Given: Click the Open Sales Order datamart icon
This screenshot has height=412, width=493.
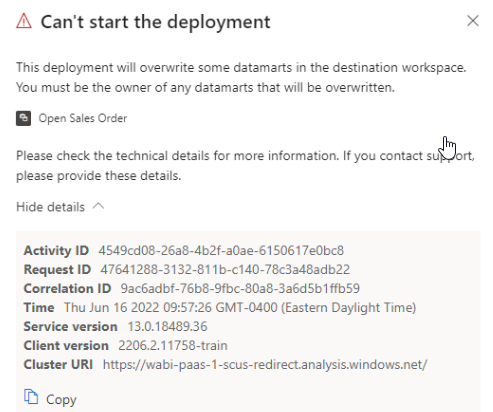Looking at the screenshot, I should pos(23,118).
